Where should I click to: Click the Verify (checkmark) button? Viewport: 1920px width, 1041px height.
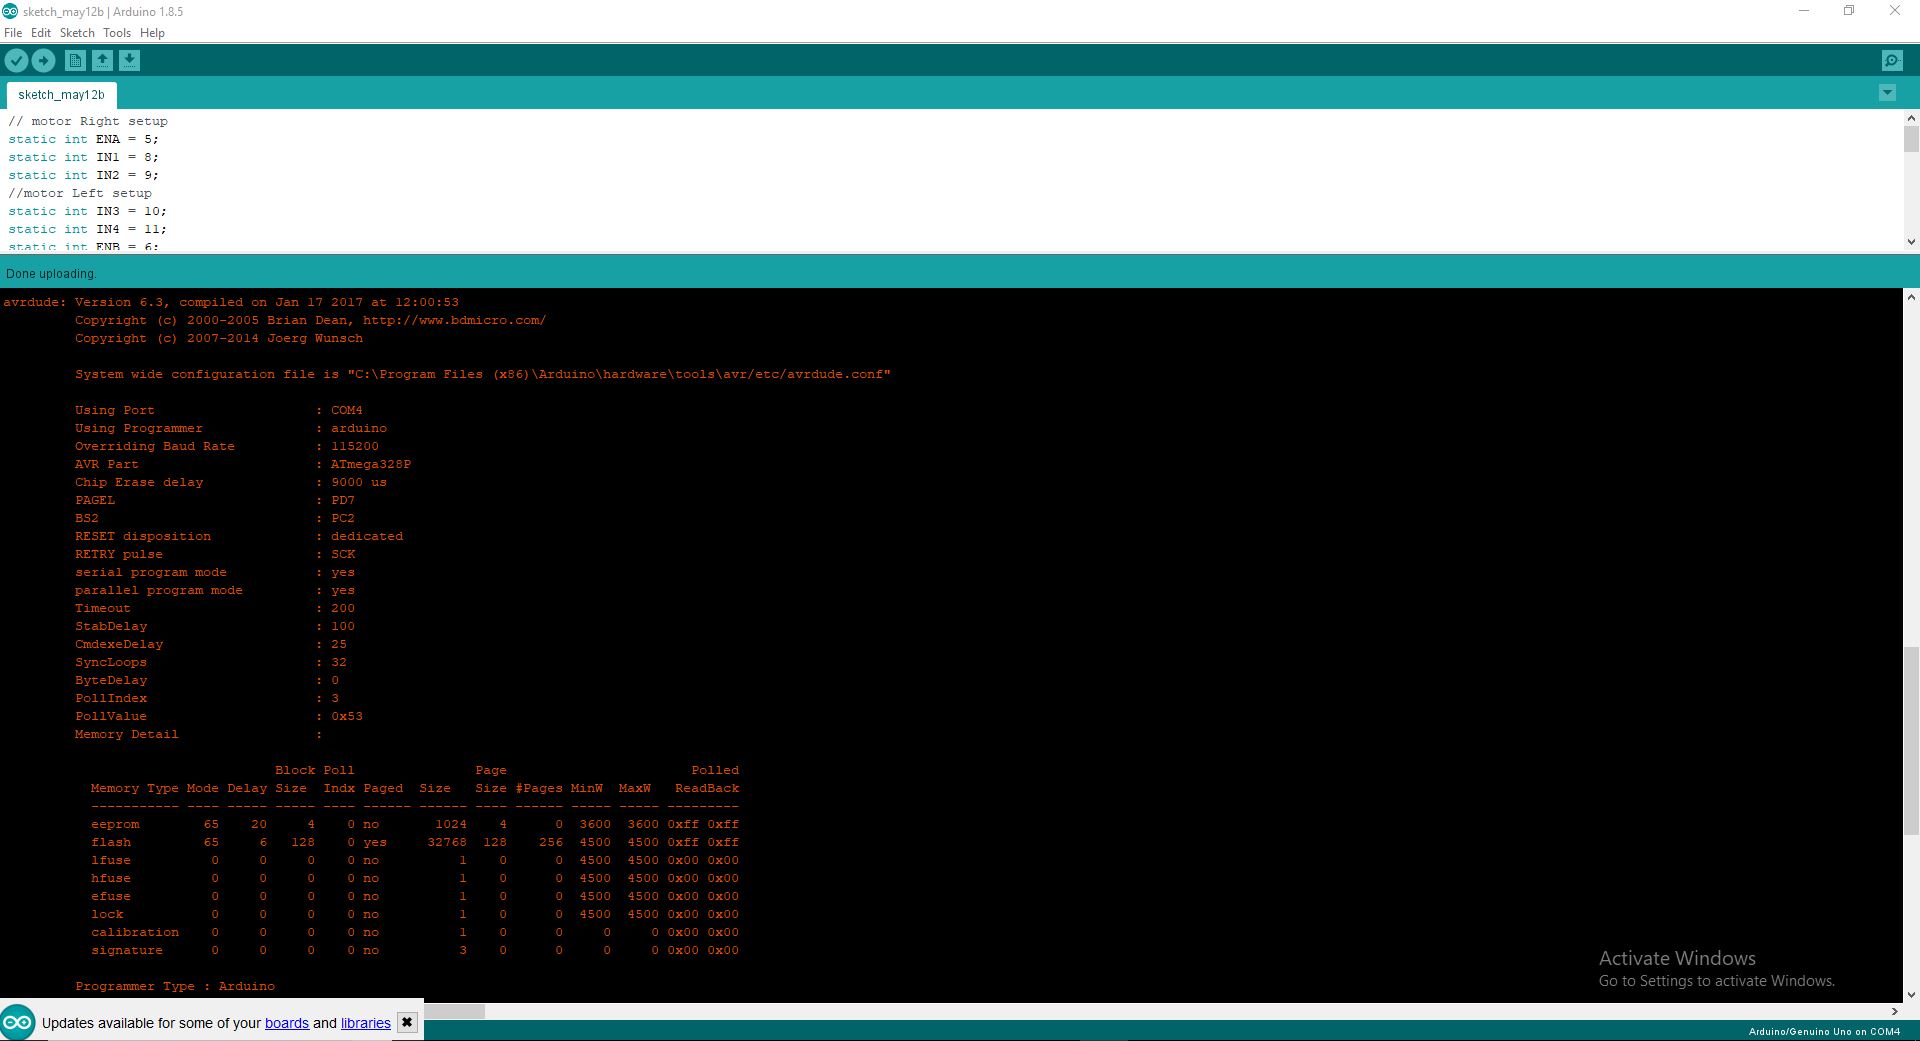[16, 60]
